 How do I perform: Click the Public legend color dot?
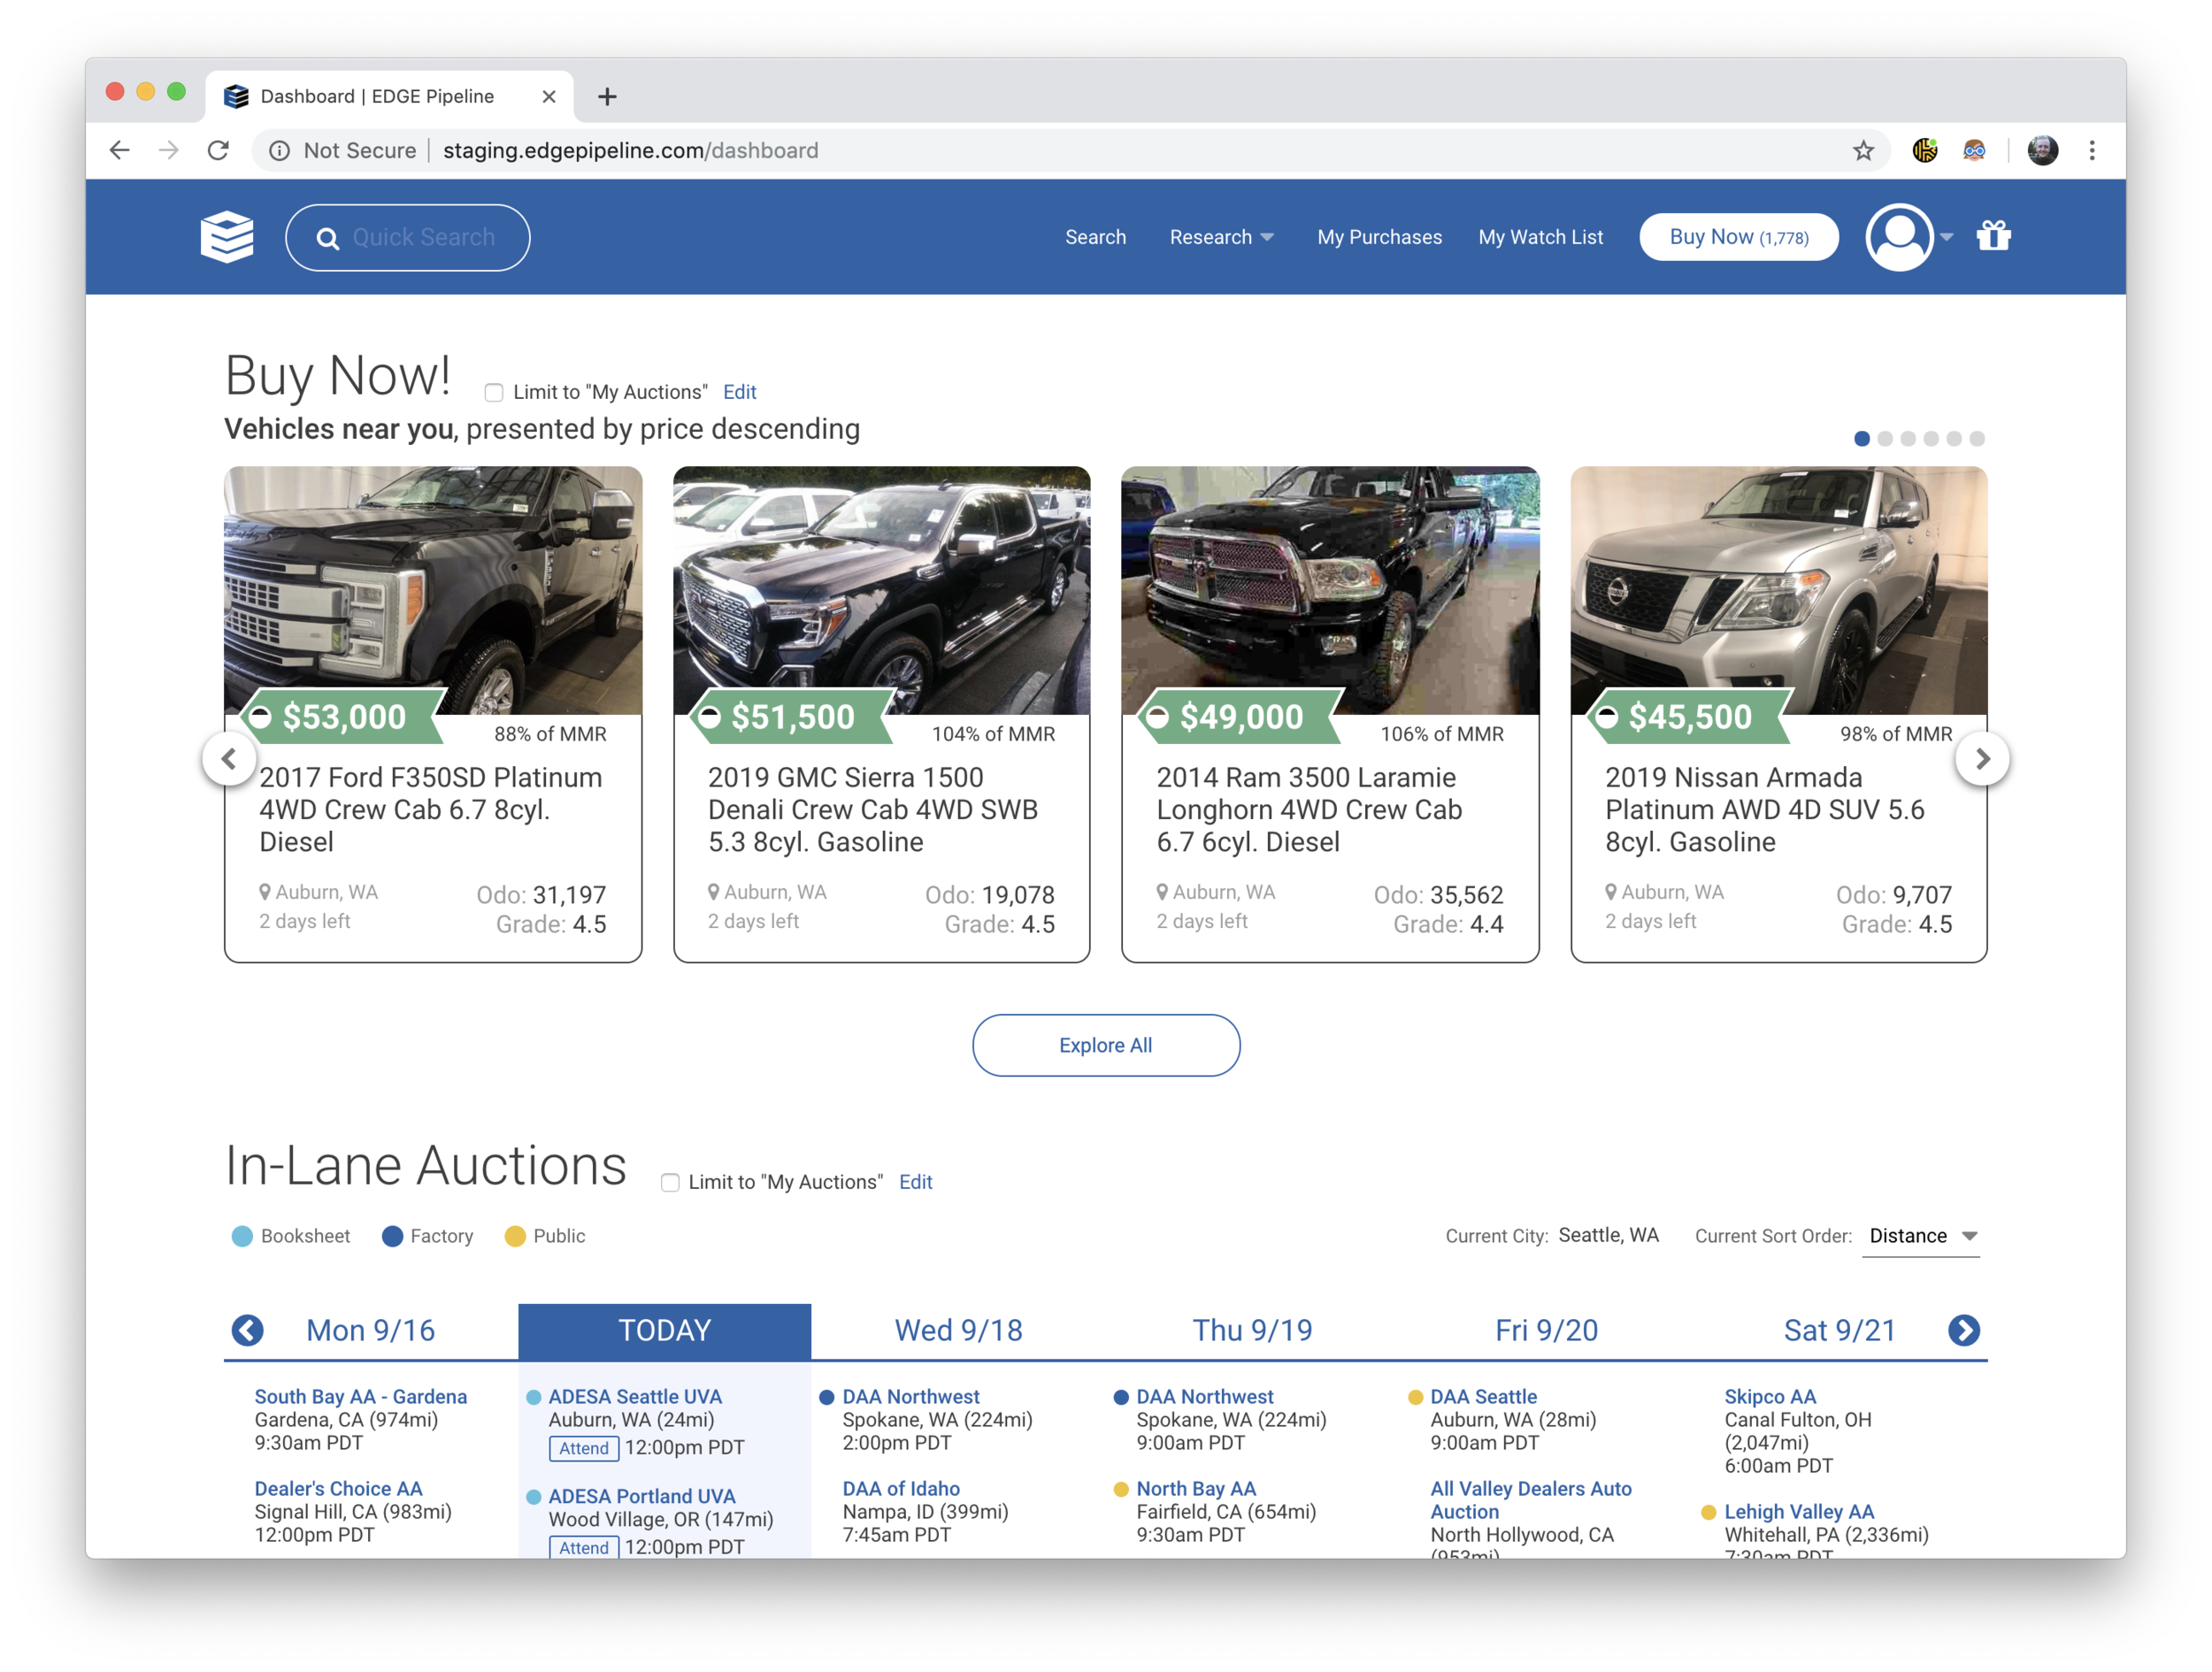point(515,1237)
